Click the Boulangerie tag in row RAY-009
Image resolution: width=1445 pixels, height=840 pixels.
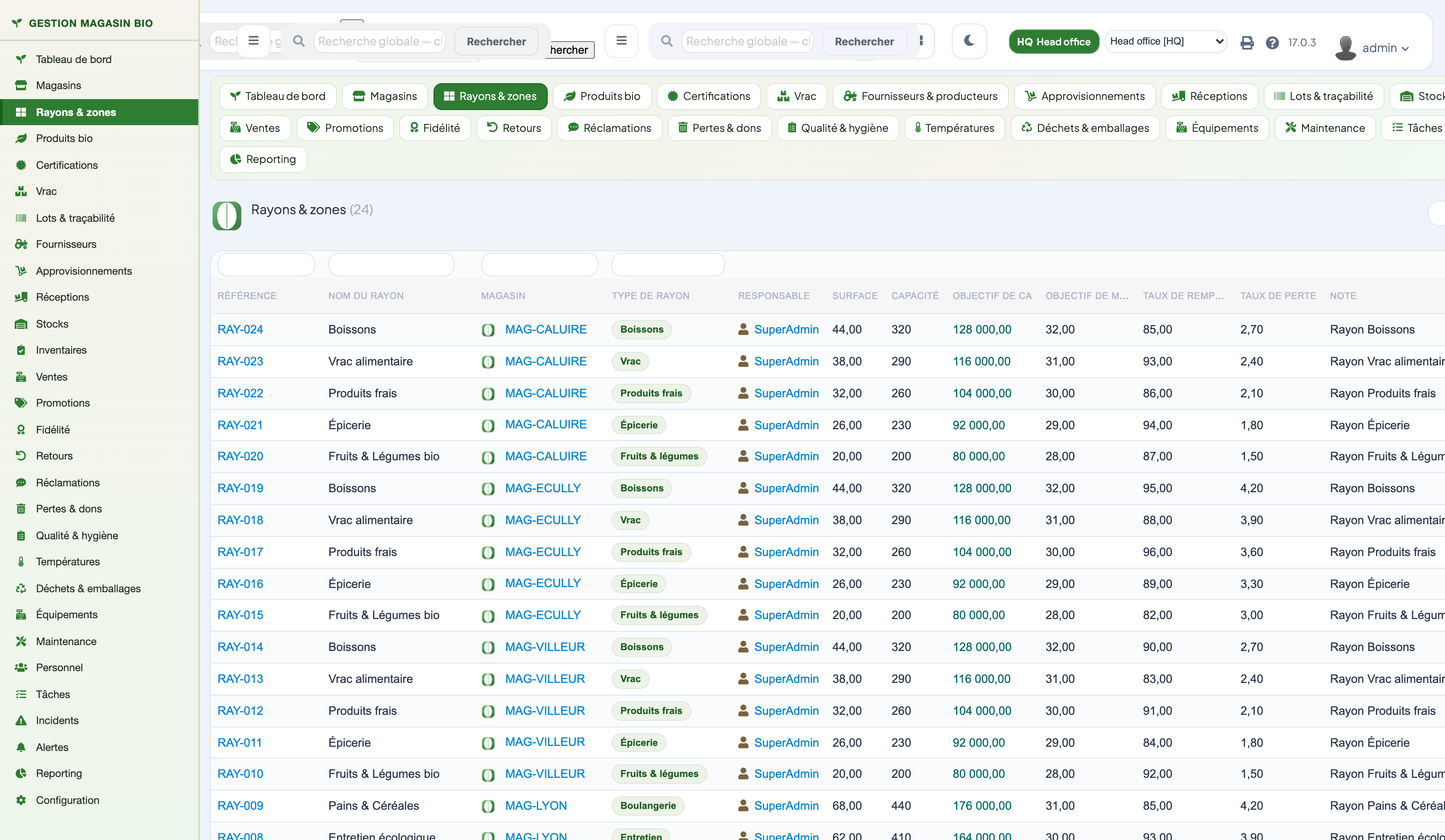click(x=648, y=806)
